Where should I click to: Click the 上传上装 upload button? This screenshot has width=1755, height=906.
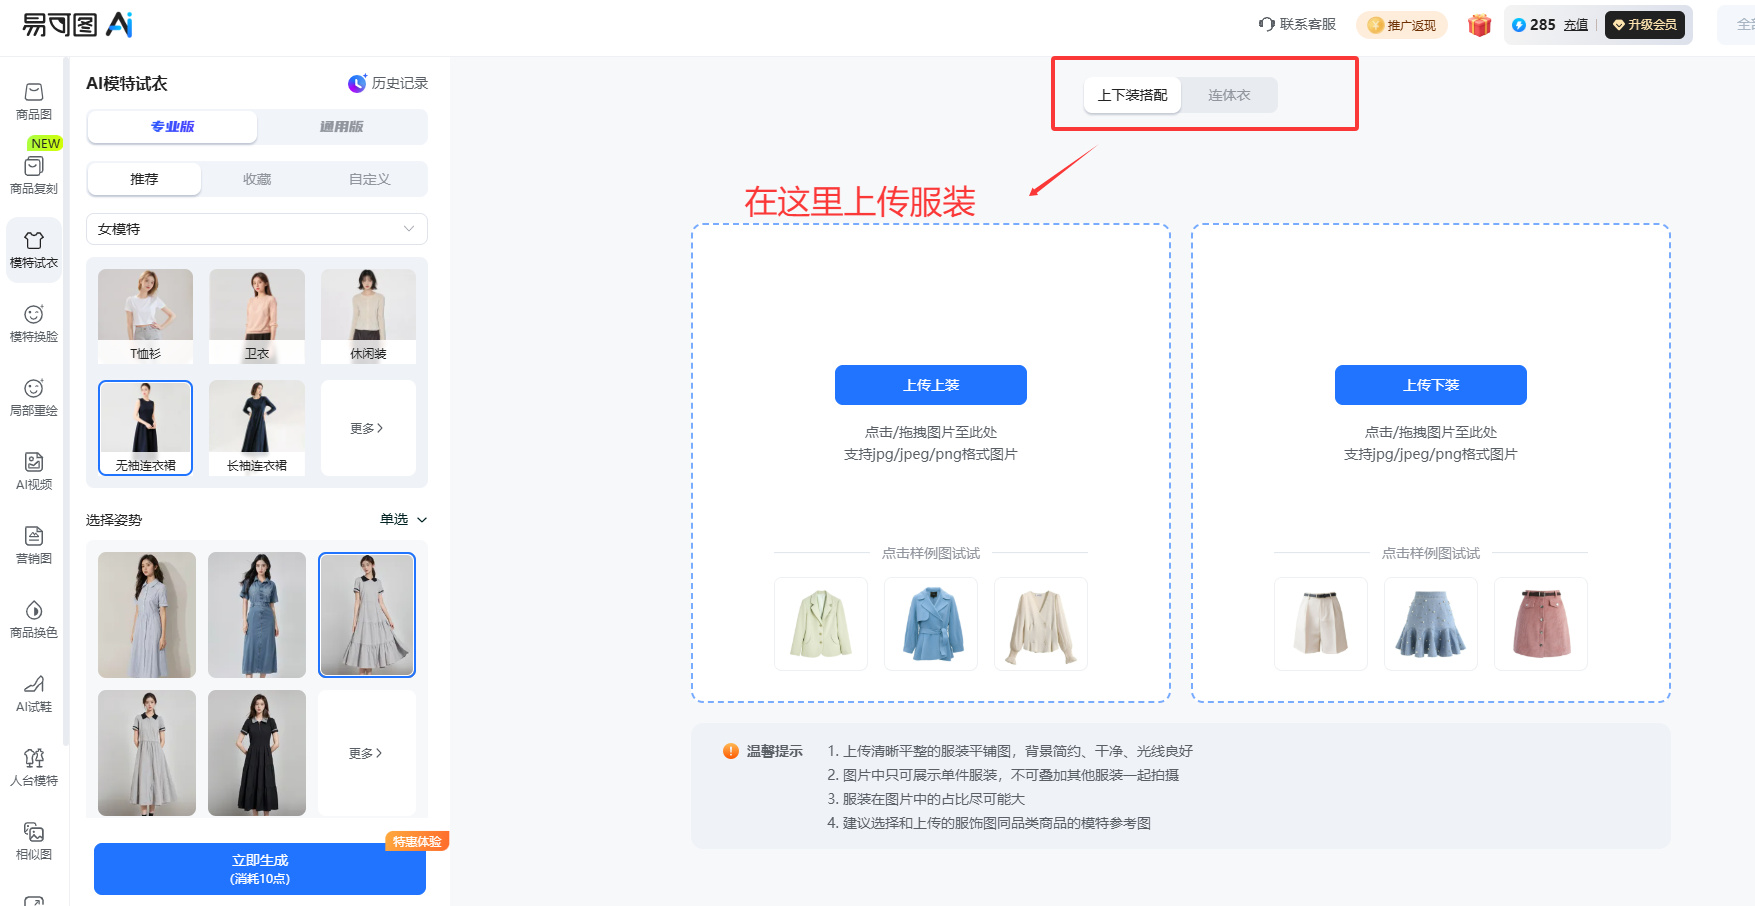click(x=931, y=385)
